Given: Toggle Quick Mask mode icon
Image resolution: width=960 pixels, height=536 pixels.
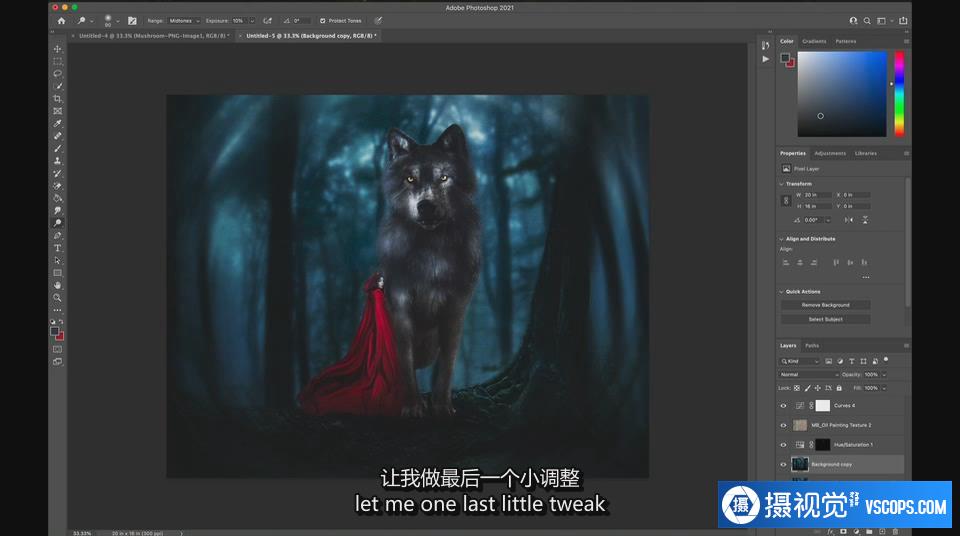Looking at the screenshot, I should coord(58,349).
